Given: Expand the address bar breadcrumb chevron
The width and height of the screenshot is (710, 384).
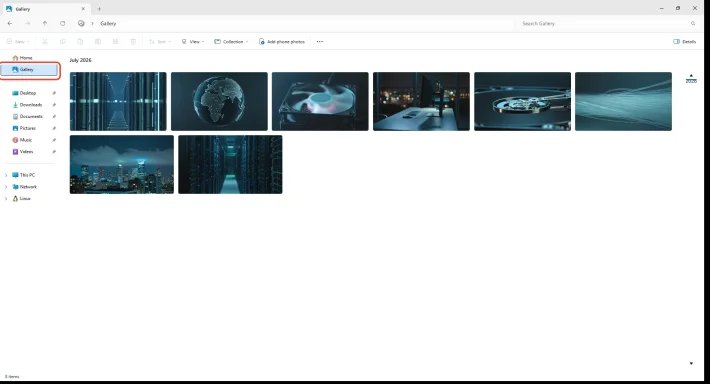Looking at the screenshot, I should (92, 24).
